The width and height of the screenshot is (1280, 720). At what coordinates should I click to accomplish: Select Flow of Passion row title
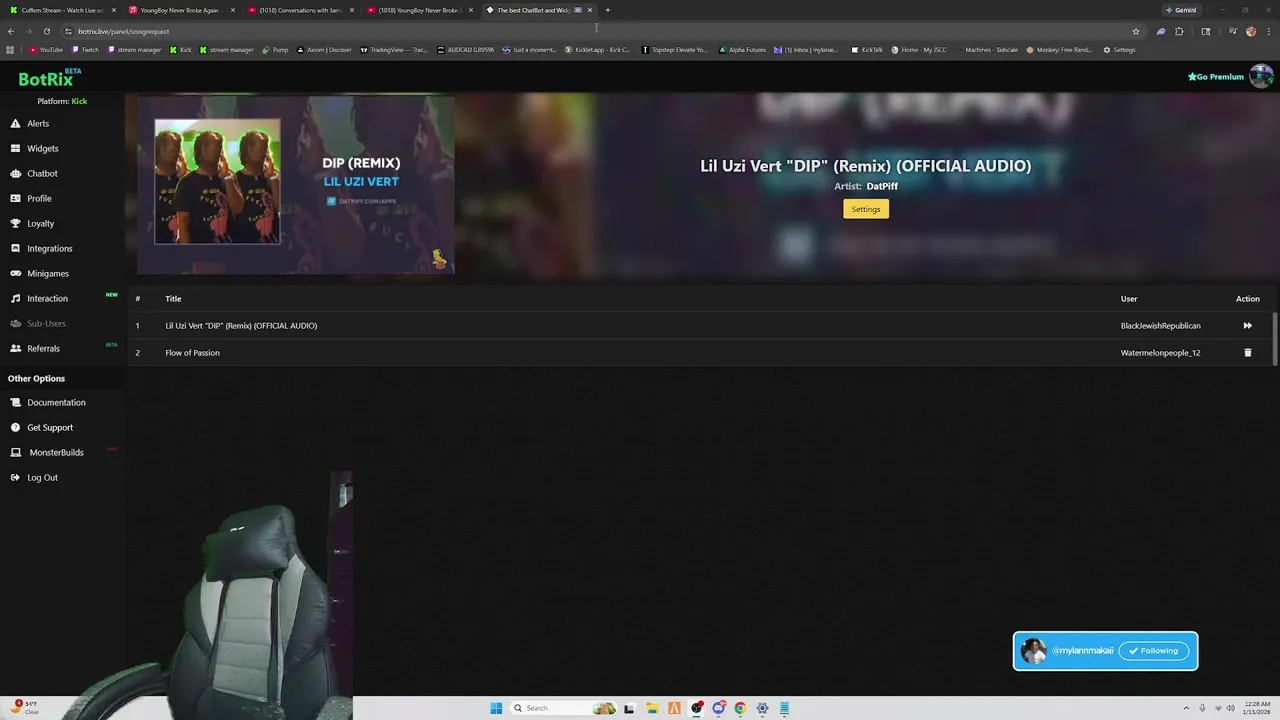(192, 352)
